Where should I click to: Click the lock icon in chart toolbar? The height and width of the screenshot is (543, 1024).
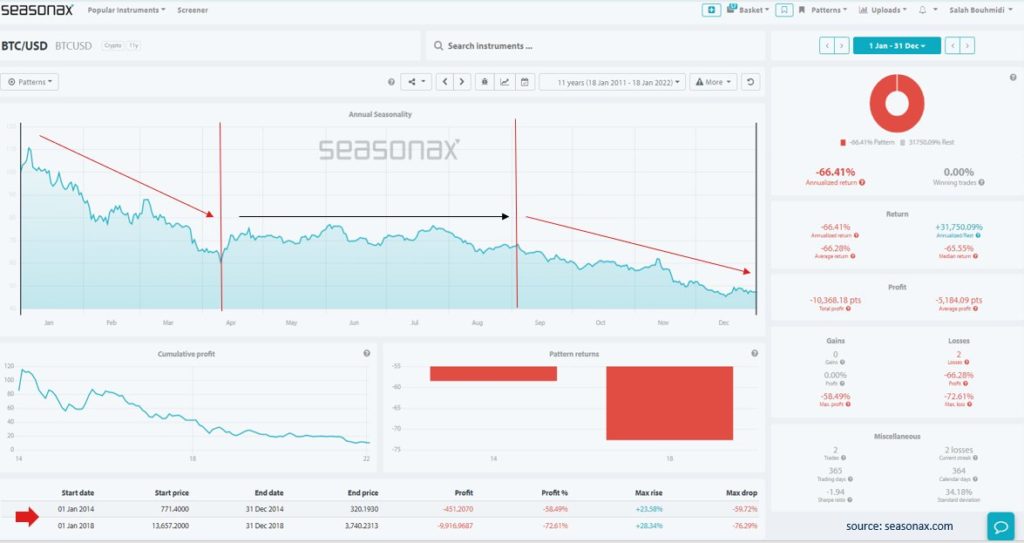click(484, 82)
